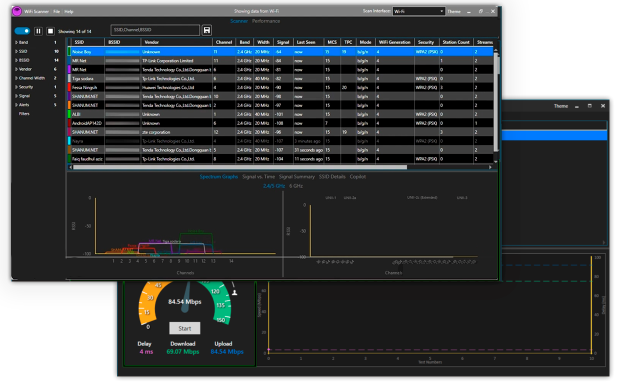
Task: Click the 4 ms delay value
Action: coord(146,352)
